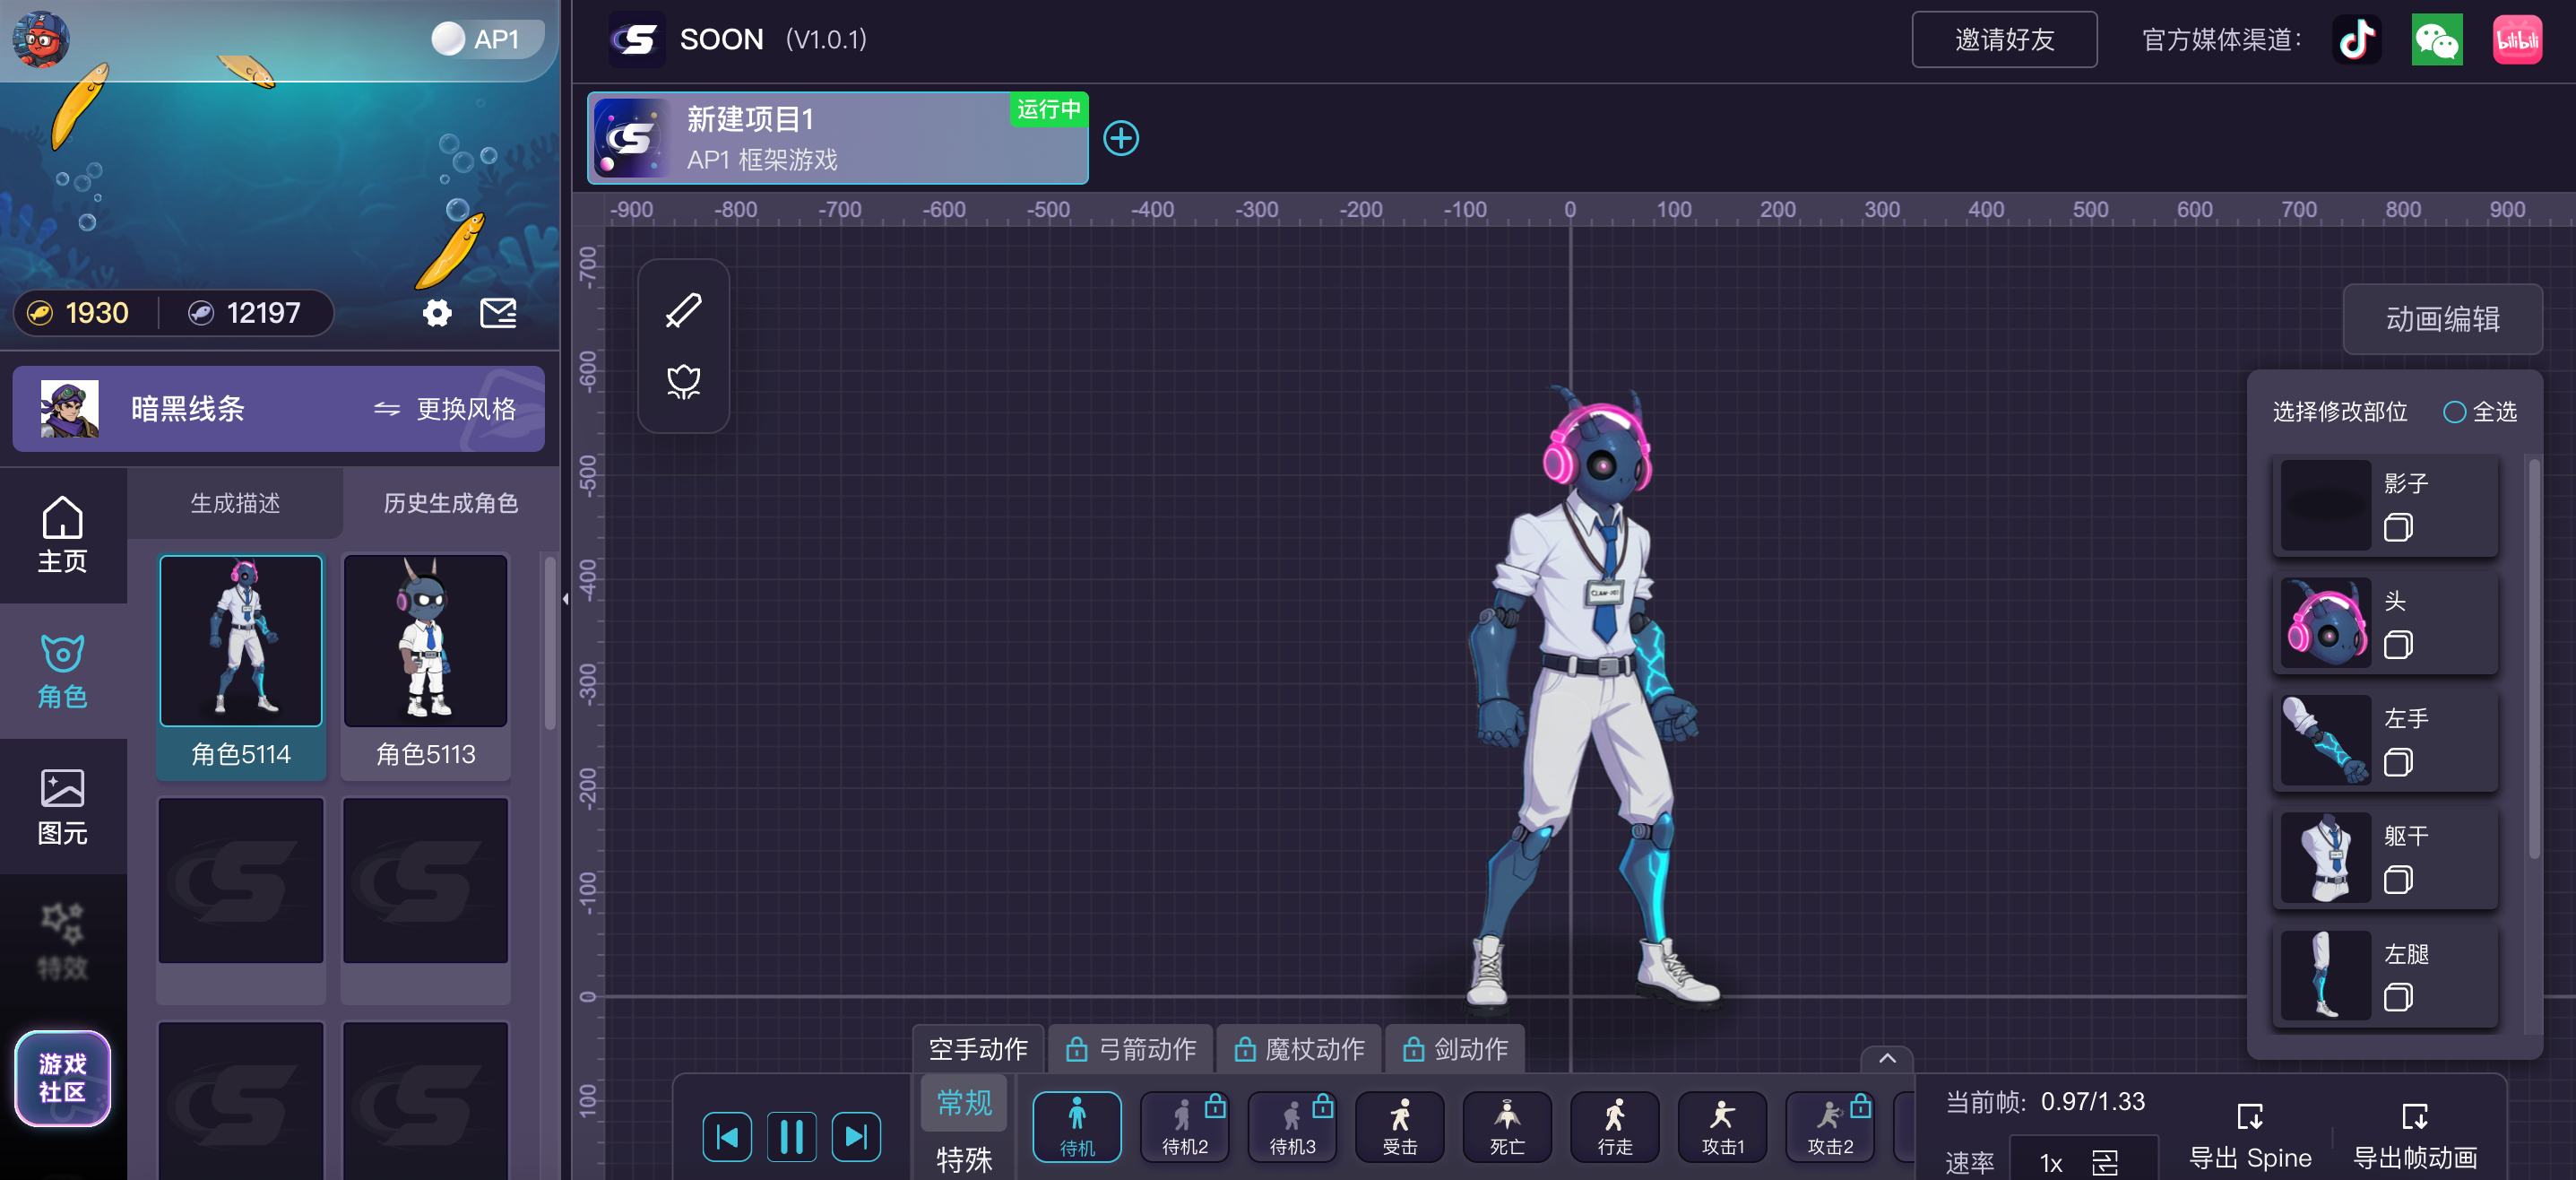Select locked 待机2 animation
Viewport: 2576px width, 1180px height.
coord(1184,1126)
